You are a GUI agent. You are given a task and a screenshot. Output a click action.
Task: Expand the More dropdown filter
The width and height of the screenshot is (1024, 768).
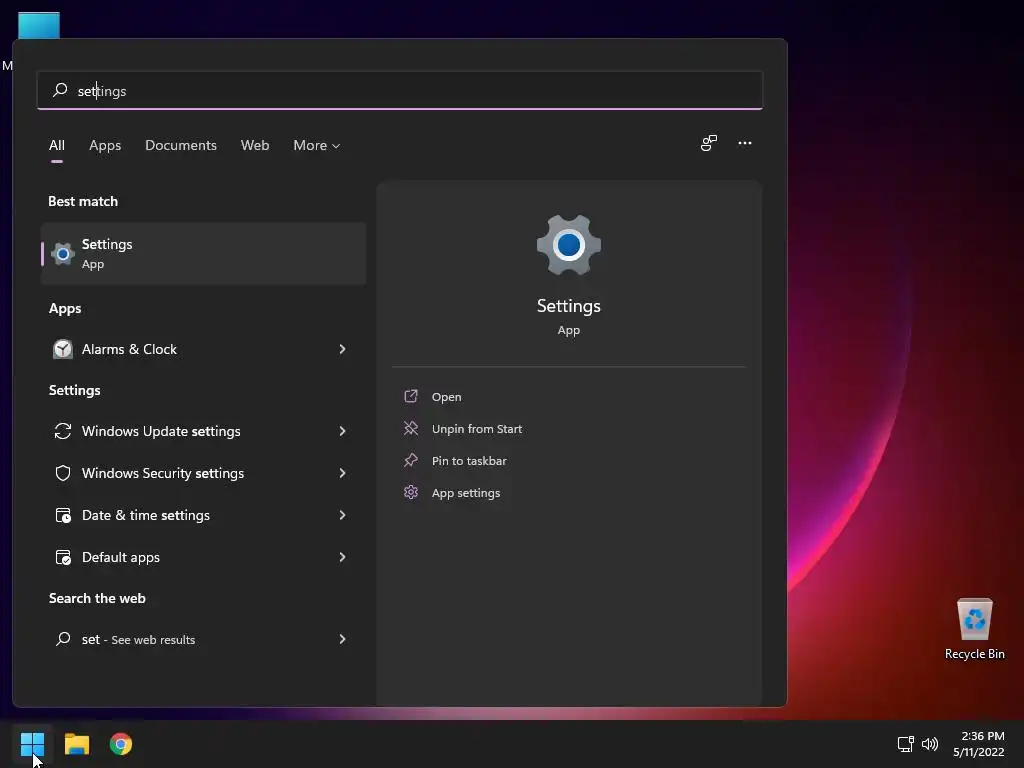[x=317, y=145]
